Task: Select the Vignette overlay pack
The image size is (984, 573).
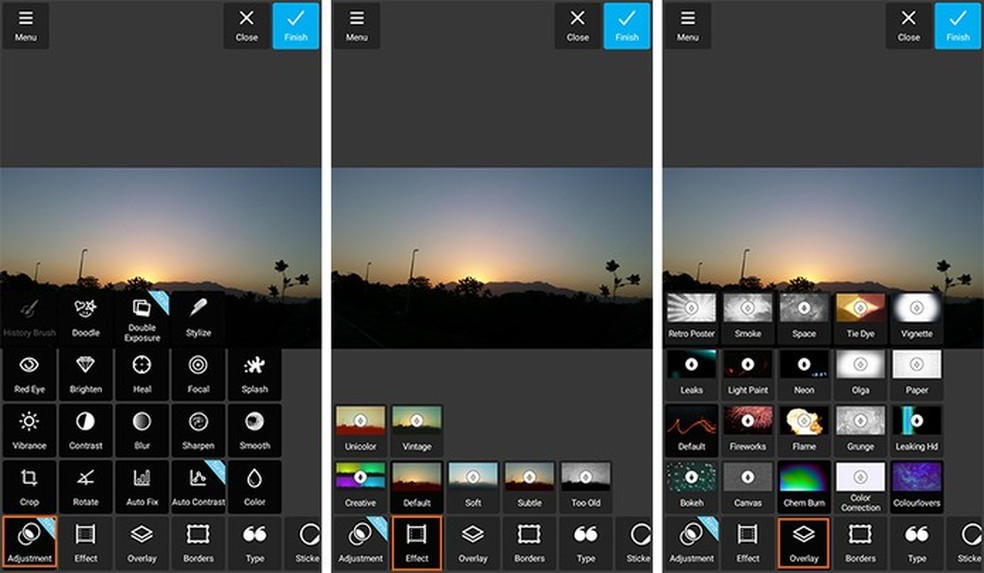Action: click(917, 318)
